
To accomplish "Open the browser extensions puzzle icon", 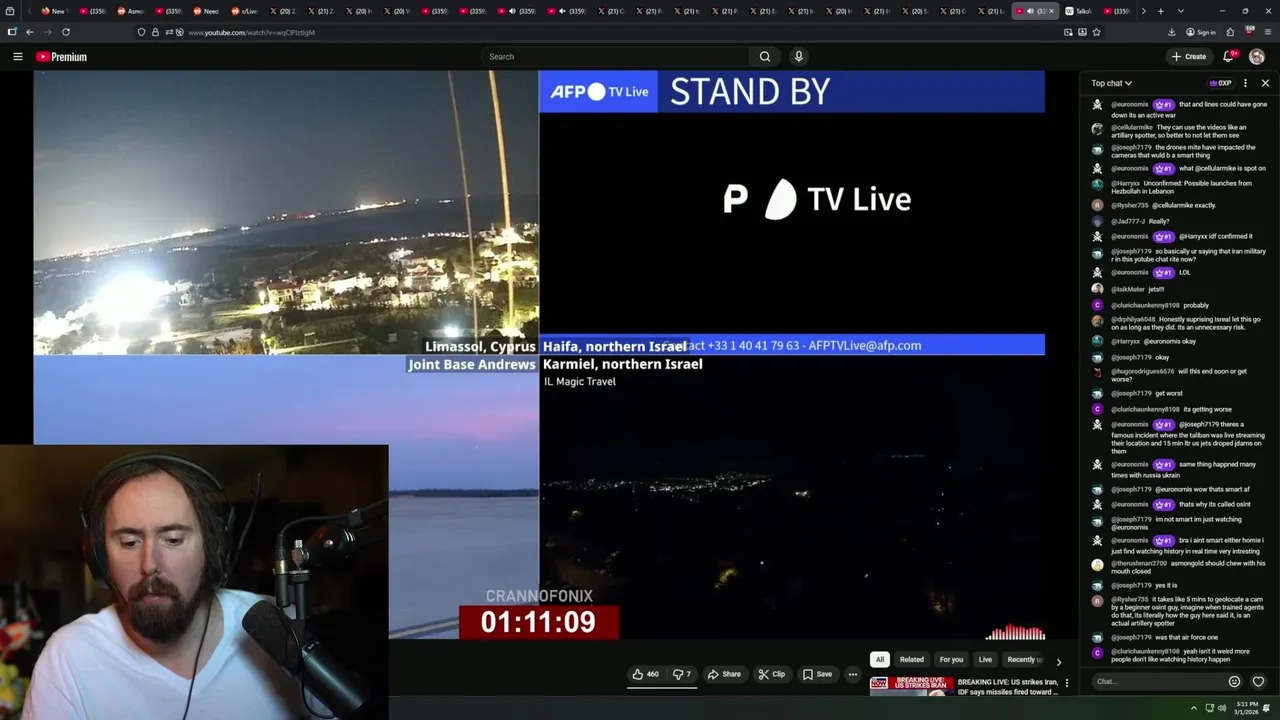I will [x=1230, y=32].
